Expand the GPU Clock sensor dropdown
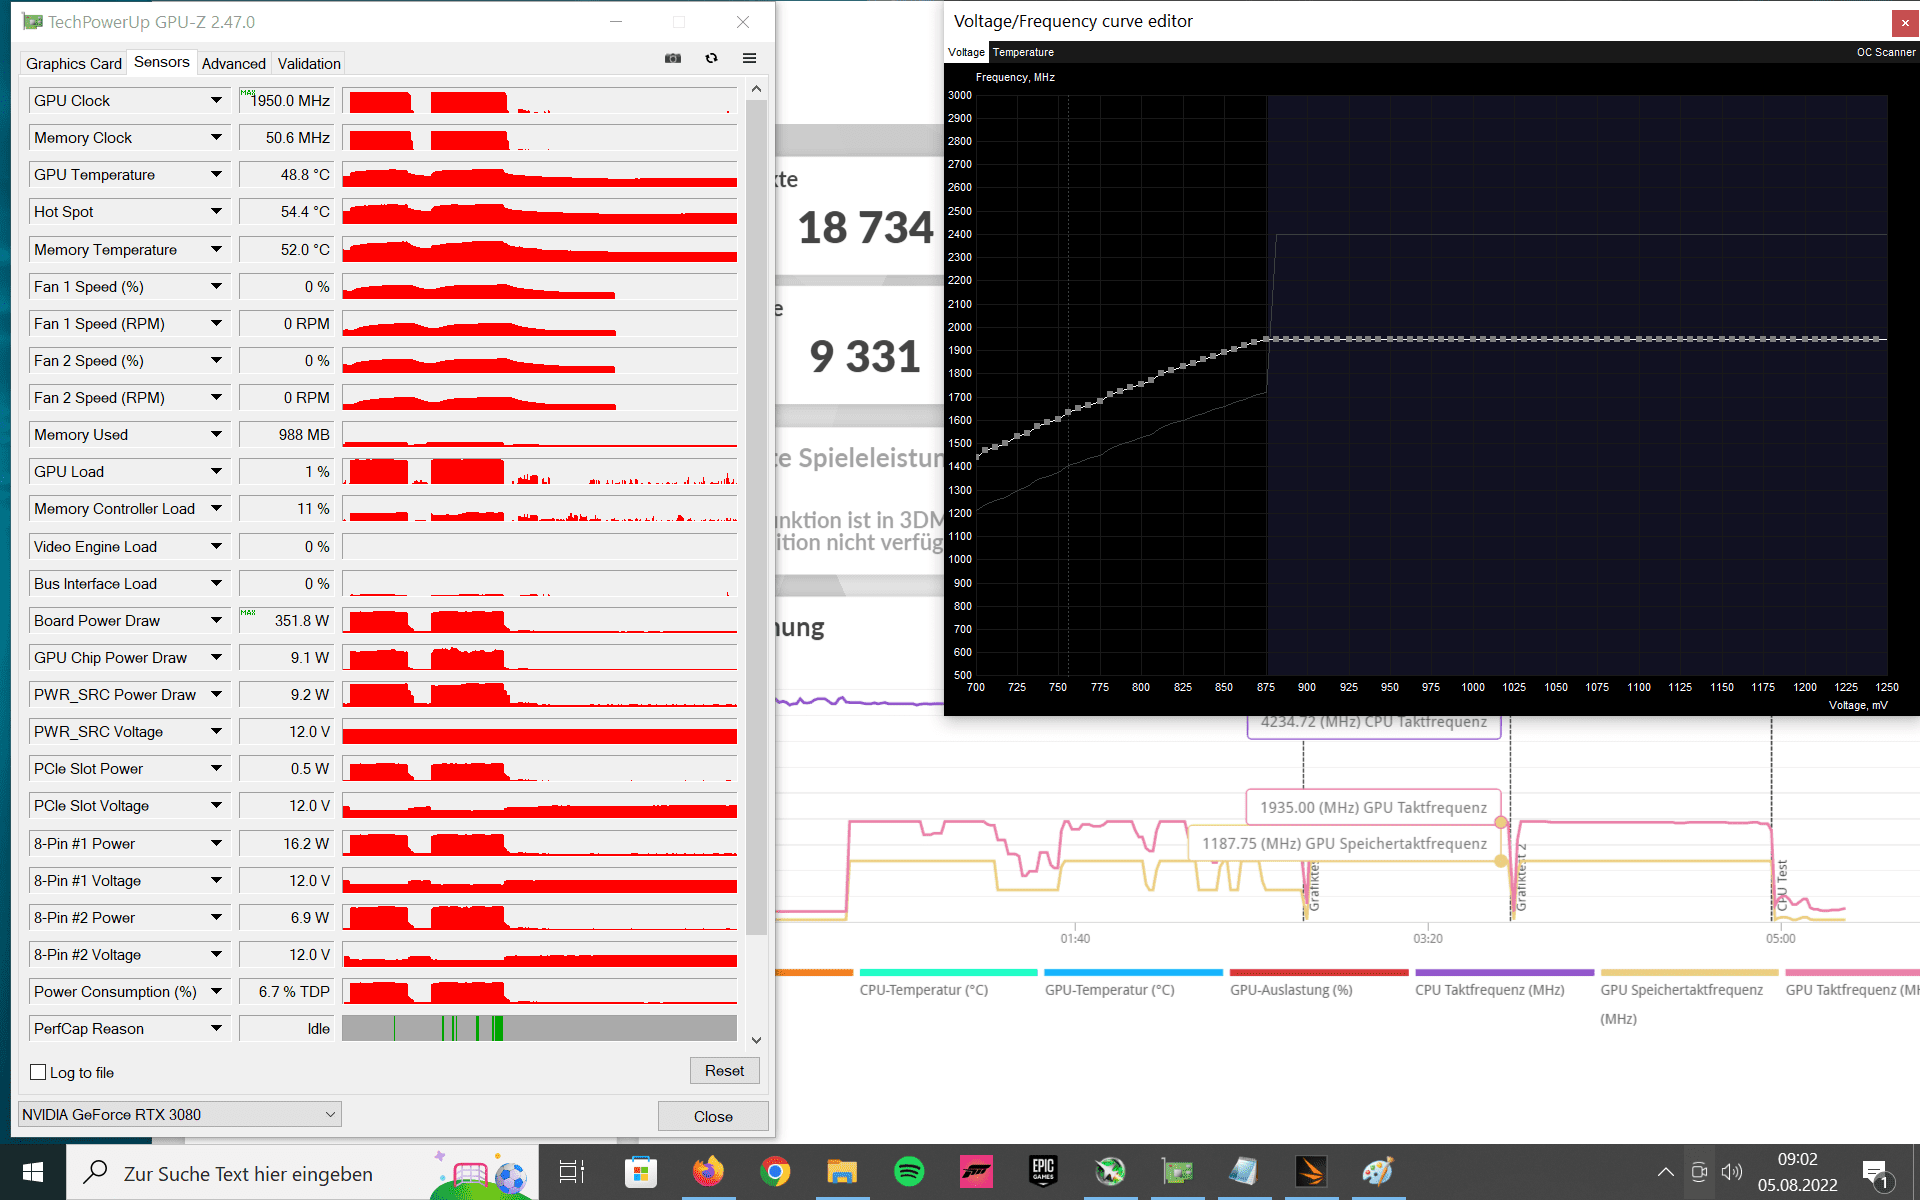The height and width of the screenshot is (1200, 1920). pos(216,100)
